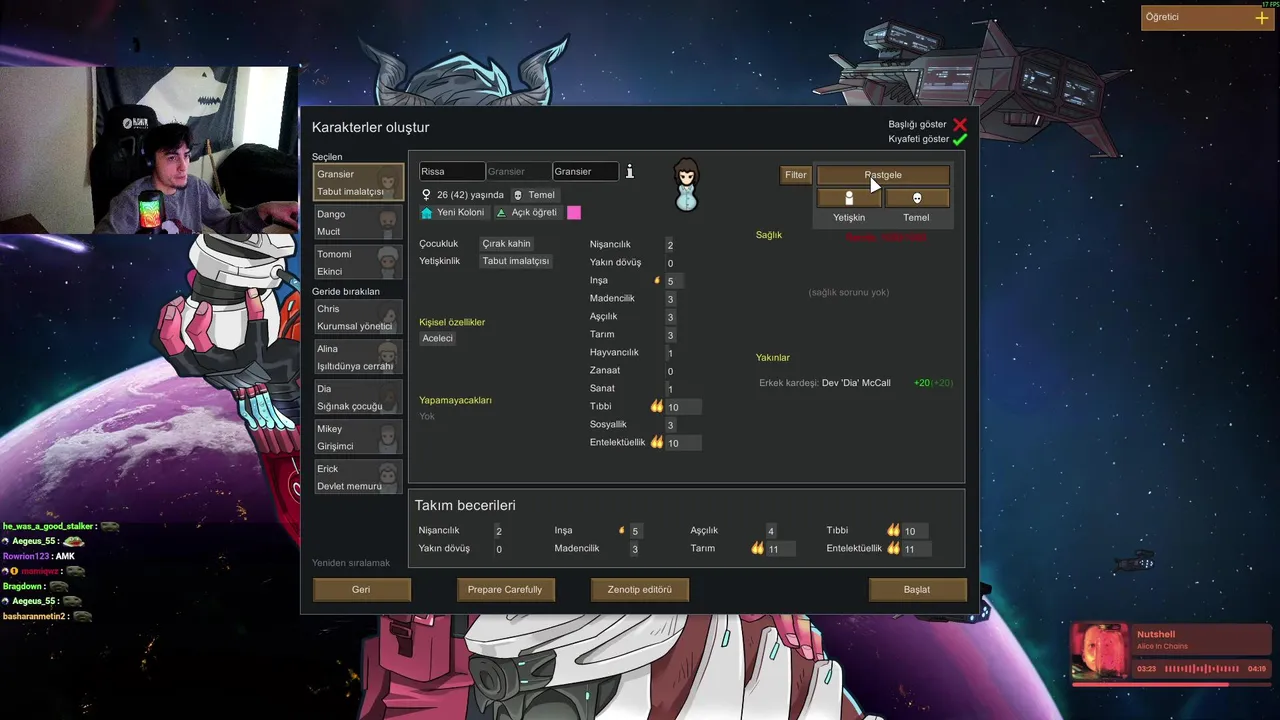Image resolution: width=1280 pixels, height=720 pixels.
Task: Click the team skills Tıbbi flame icon
Action: [893, 531]
